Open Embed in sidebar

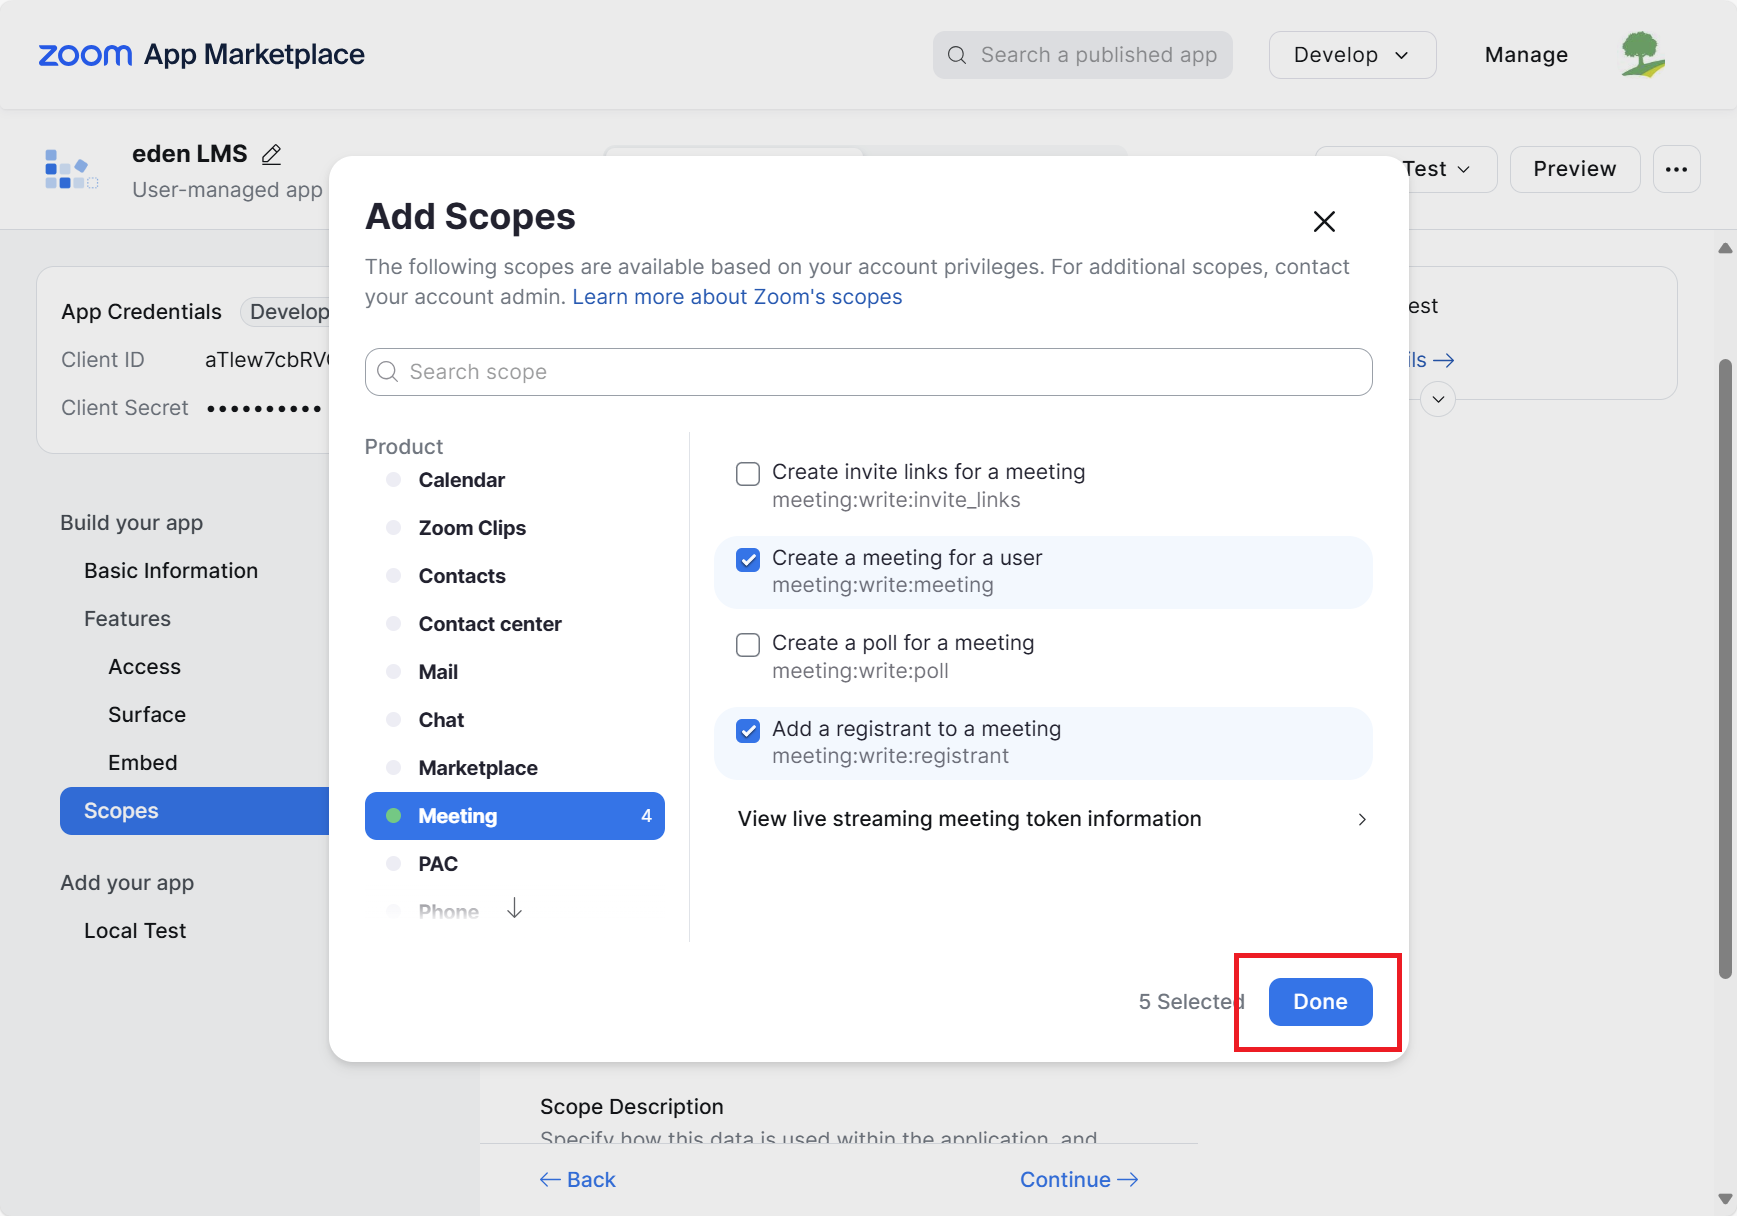point(143,763)
